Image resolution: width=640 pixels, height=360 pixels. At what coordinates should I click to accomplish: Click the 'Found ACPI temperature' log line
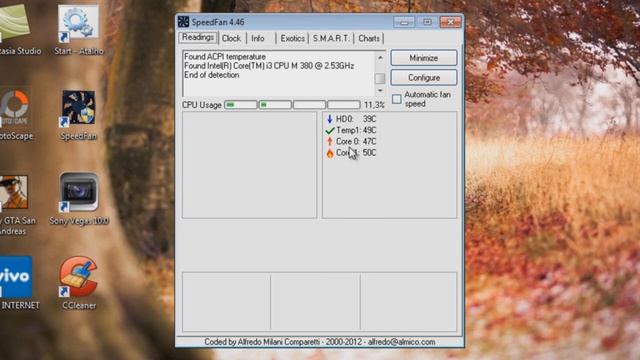tap(225, 57)
